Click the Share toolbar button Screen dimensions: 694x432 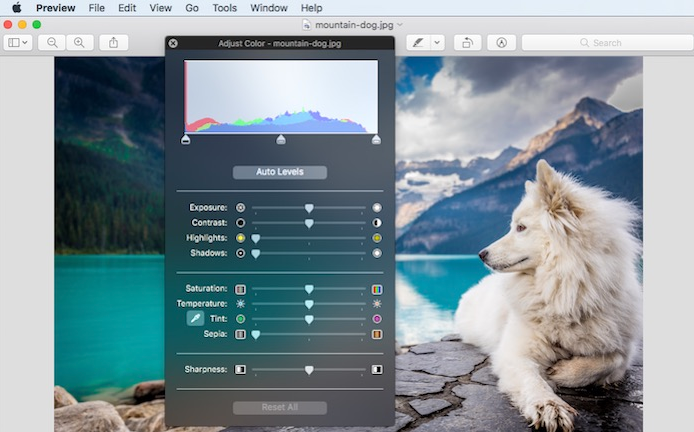click(x=114, y=42)
